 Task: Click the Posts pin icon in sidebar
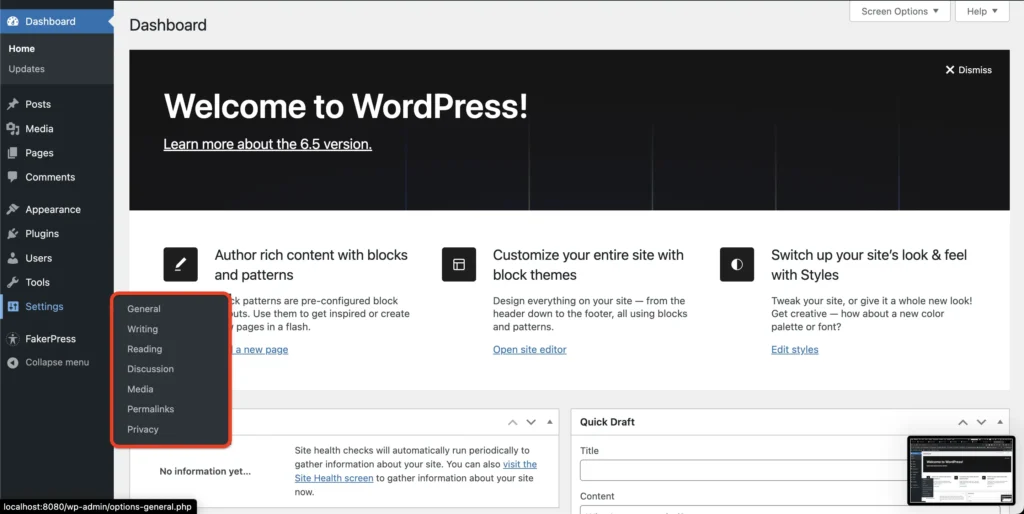coord(13,104)
